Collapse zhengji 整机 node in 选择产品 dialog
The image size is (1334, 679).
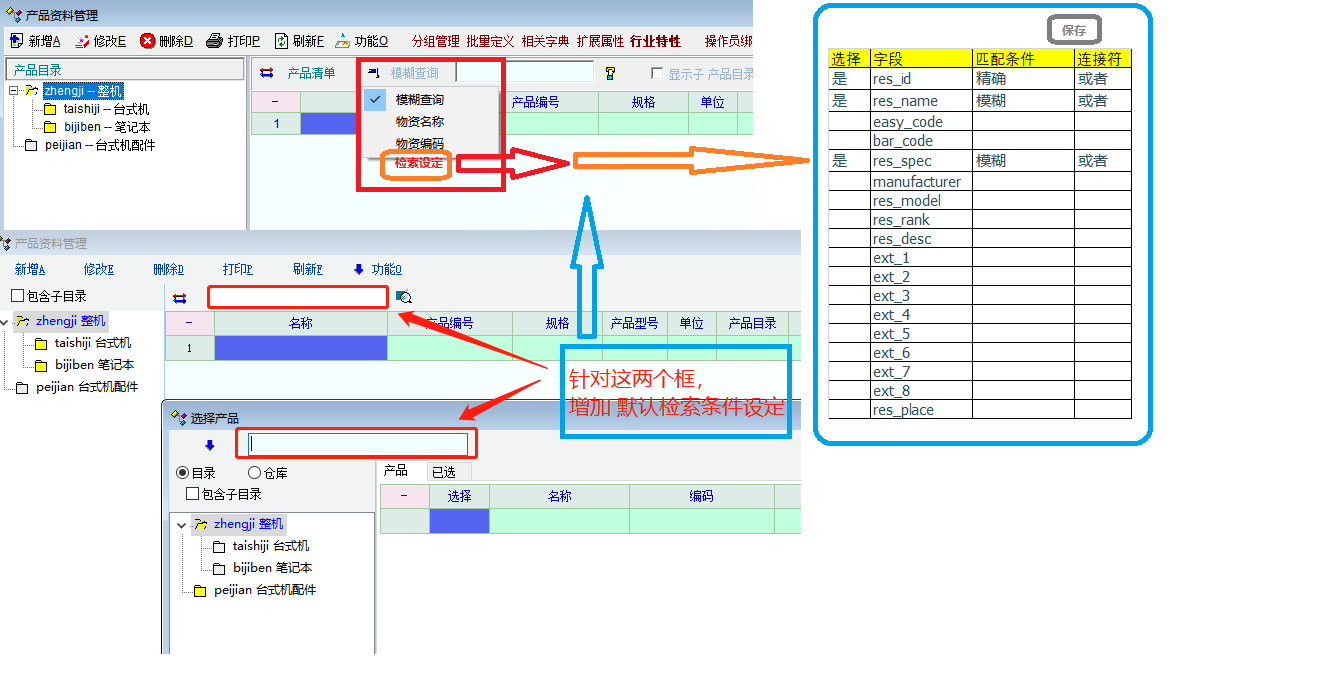pyautogui.click(x=181, y=524)
